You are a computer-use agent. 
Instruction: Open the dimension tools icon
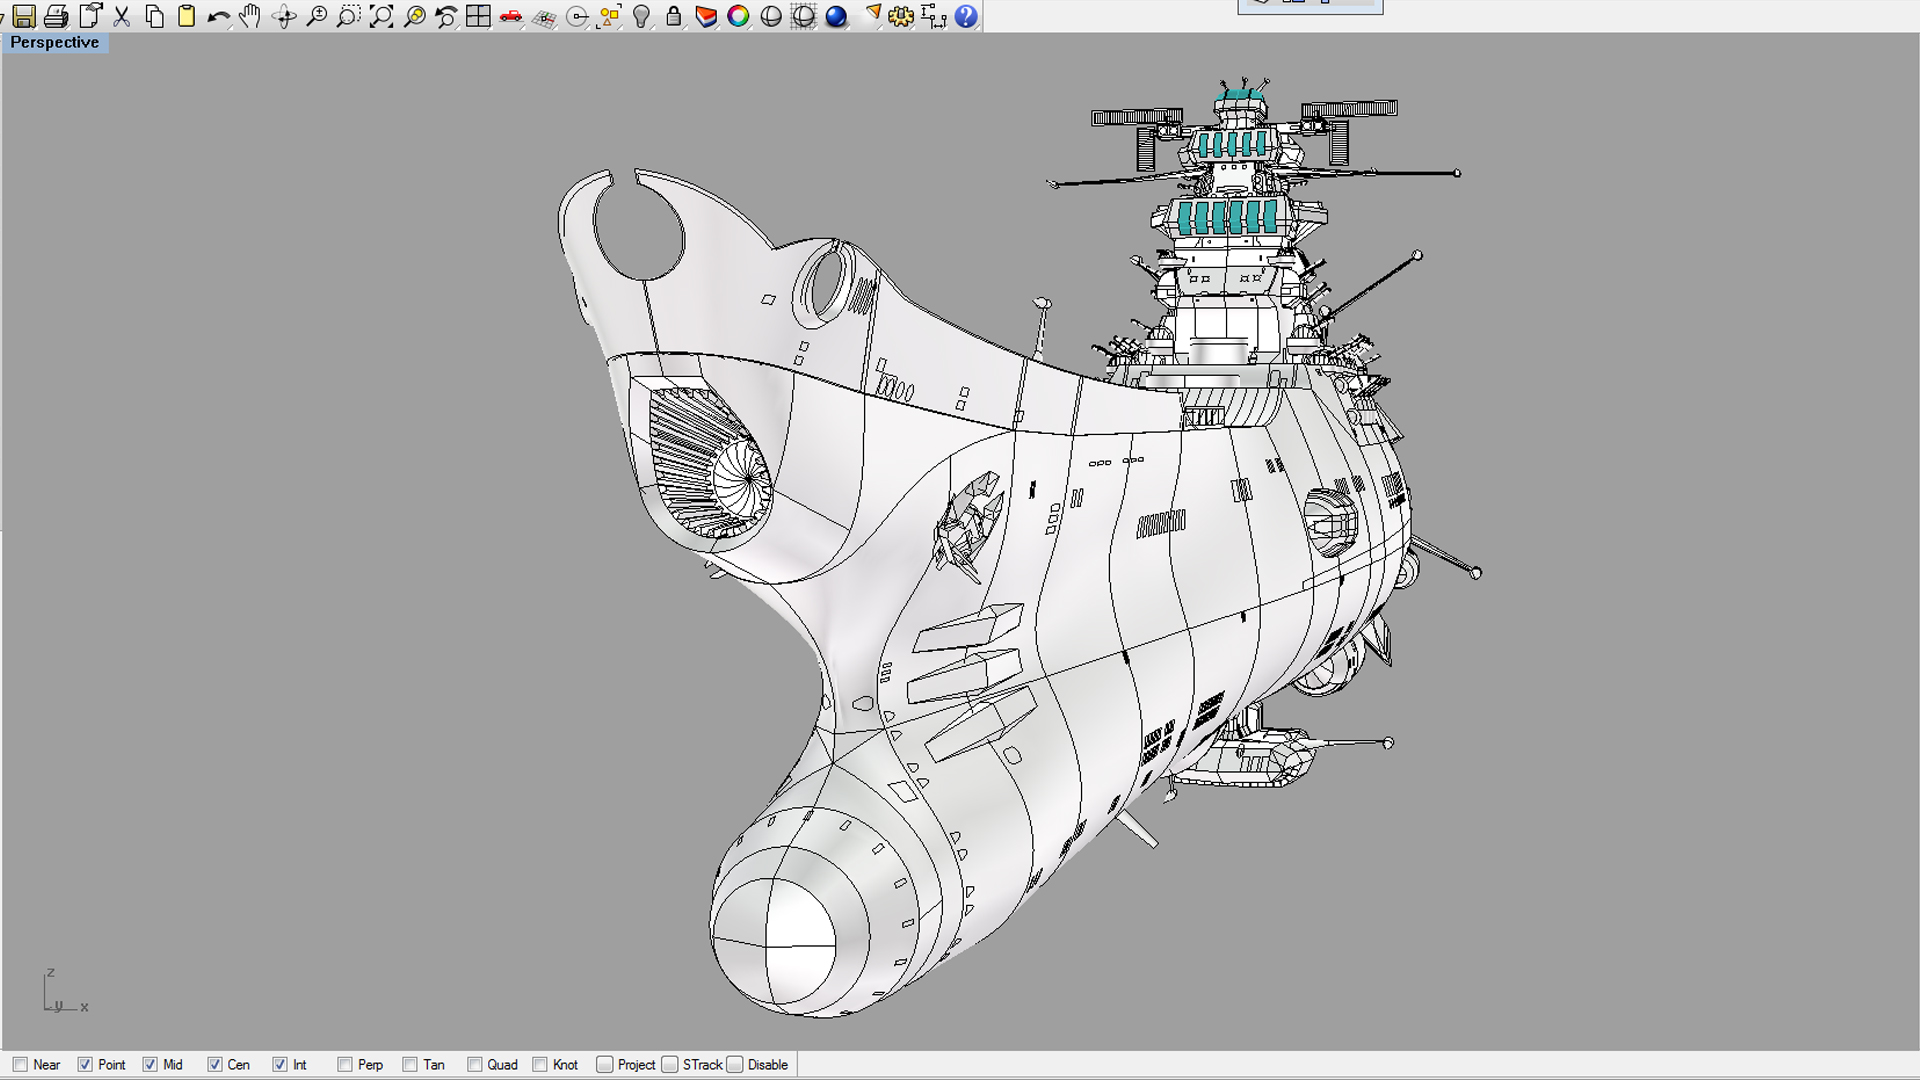[933, 16]
